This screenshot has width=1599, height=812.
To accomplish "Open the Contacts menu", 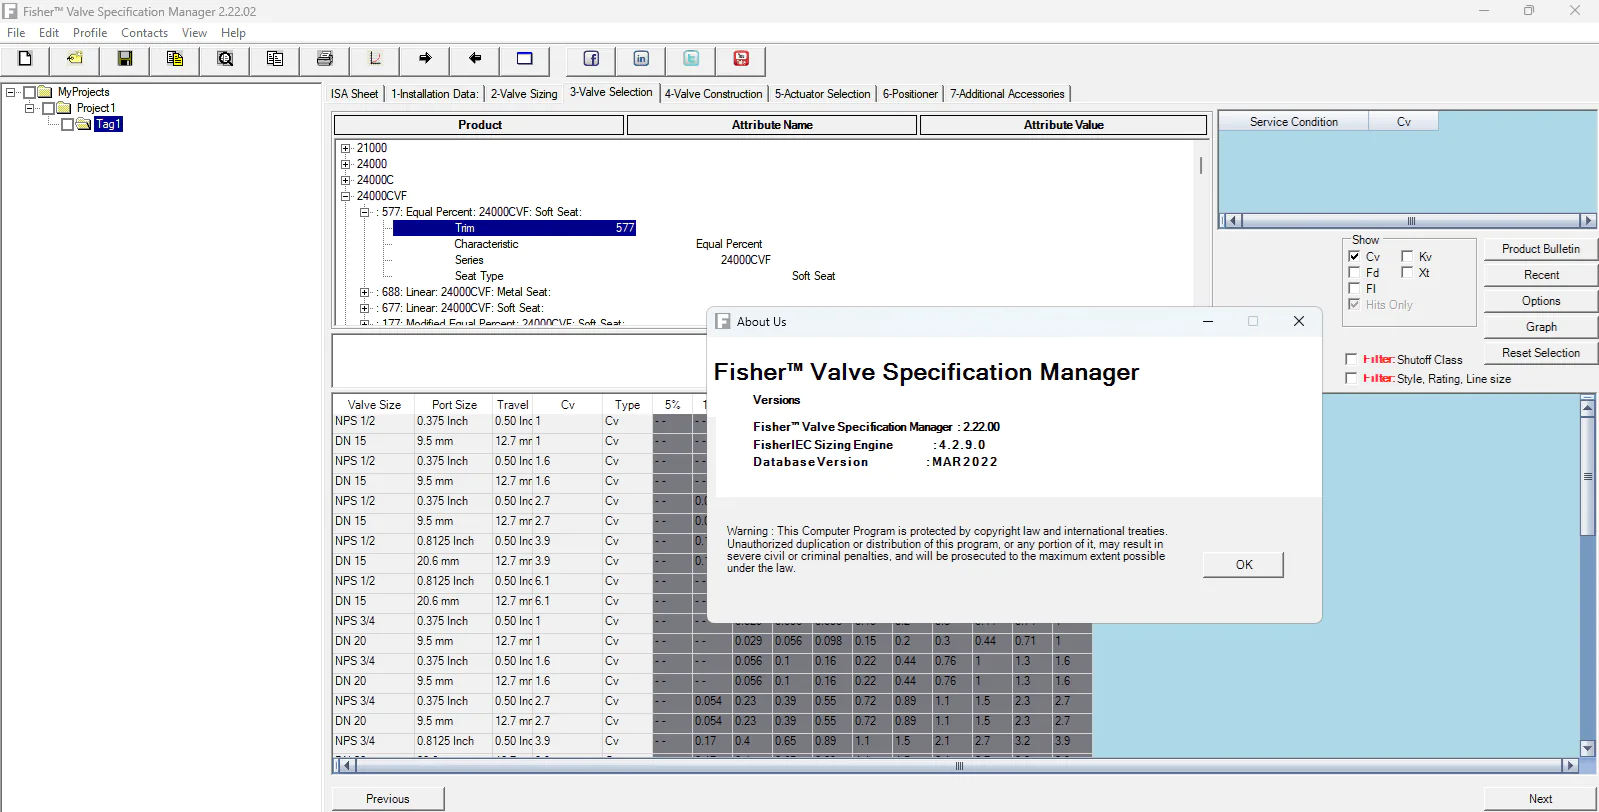I will (145, 33).
